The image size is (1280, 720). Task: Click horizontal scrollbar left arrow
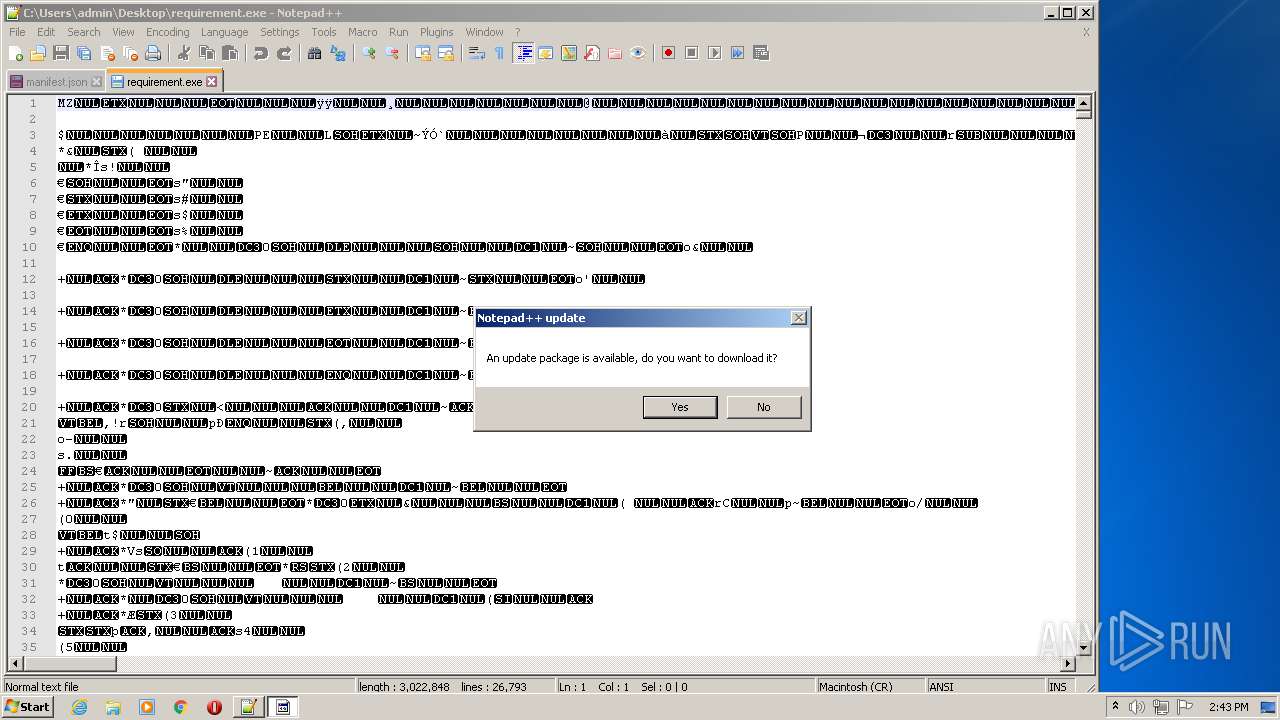(15, 663)
